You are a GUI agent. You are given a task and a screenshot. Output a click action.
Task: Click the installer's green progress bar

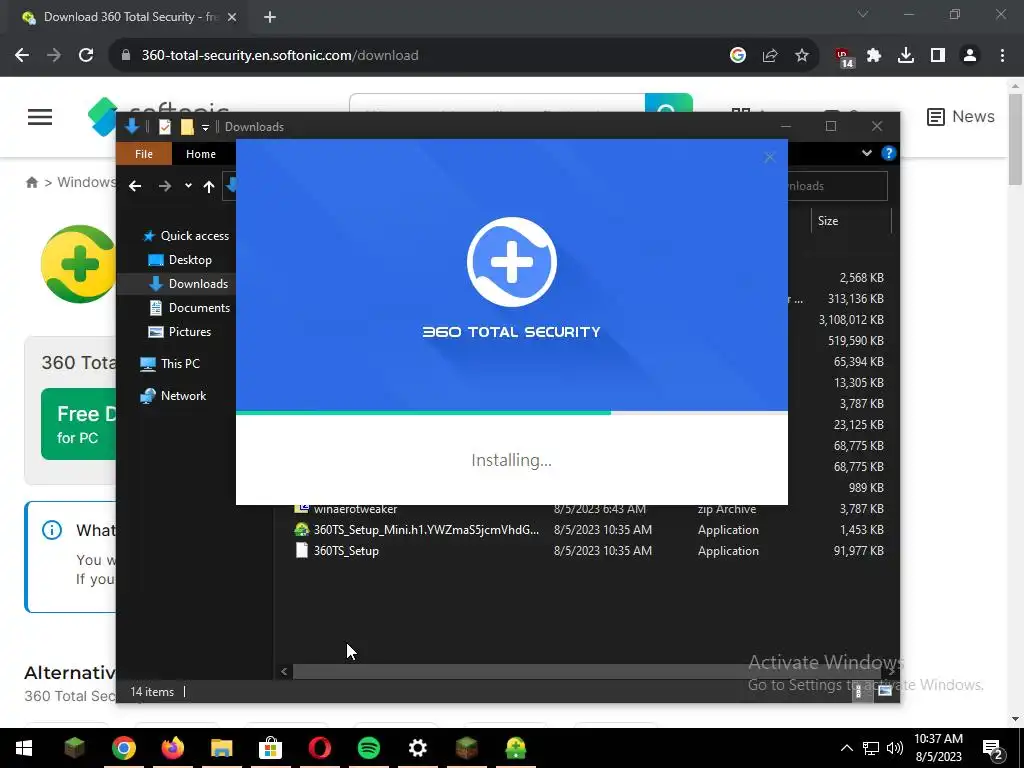click(423, 413)
